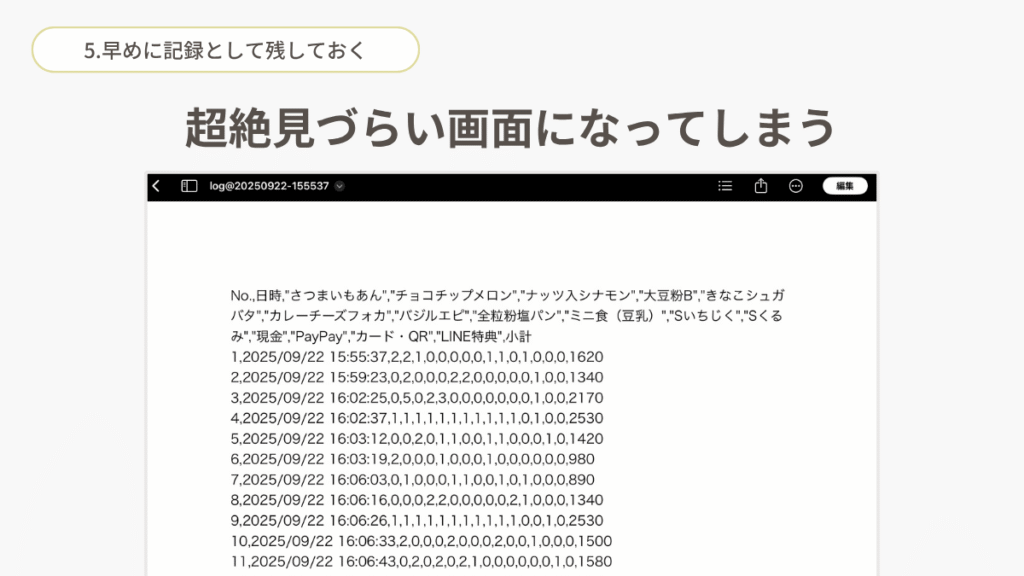
Task: Select log row 3 ending in 2170
Action: [417, 398]
